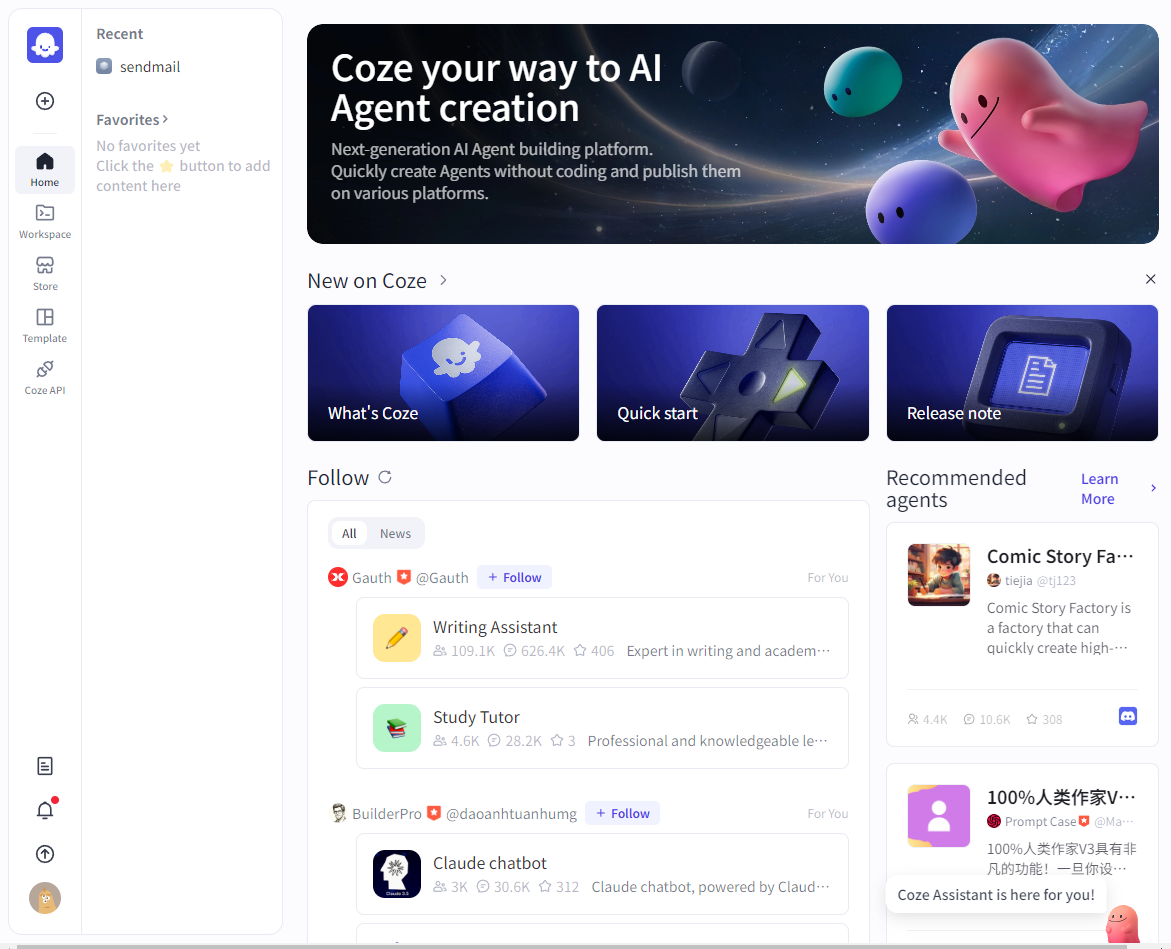Viewport: 1171px width, 949px height.
Task: Click the create new plus icon
Action: (x=45, y=101)
